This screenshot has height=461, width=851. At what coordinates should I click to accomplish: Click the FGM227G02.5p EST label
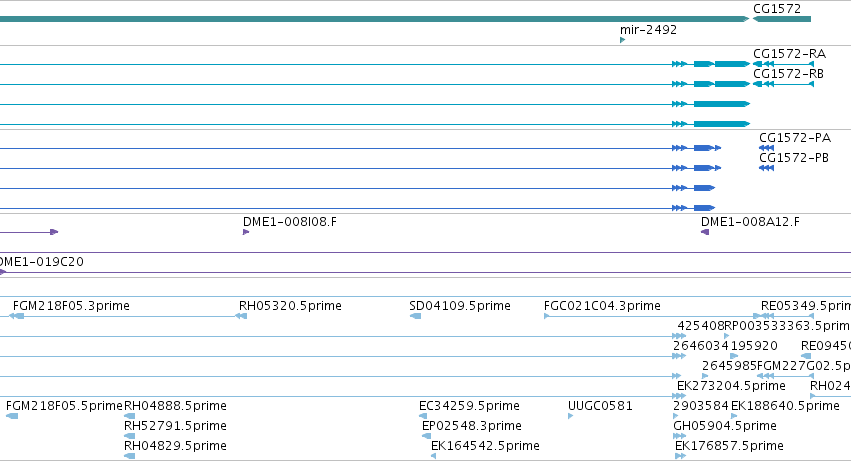click(804, 366)
